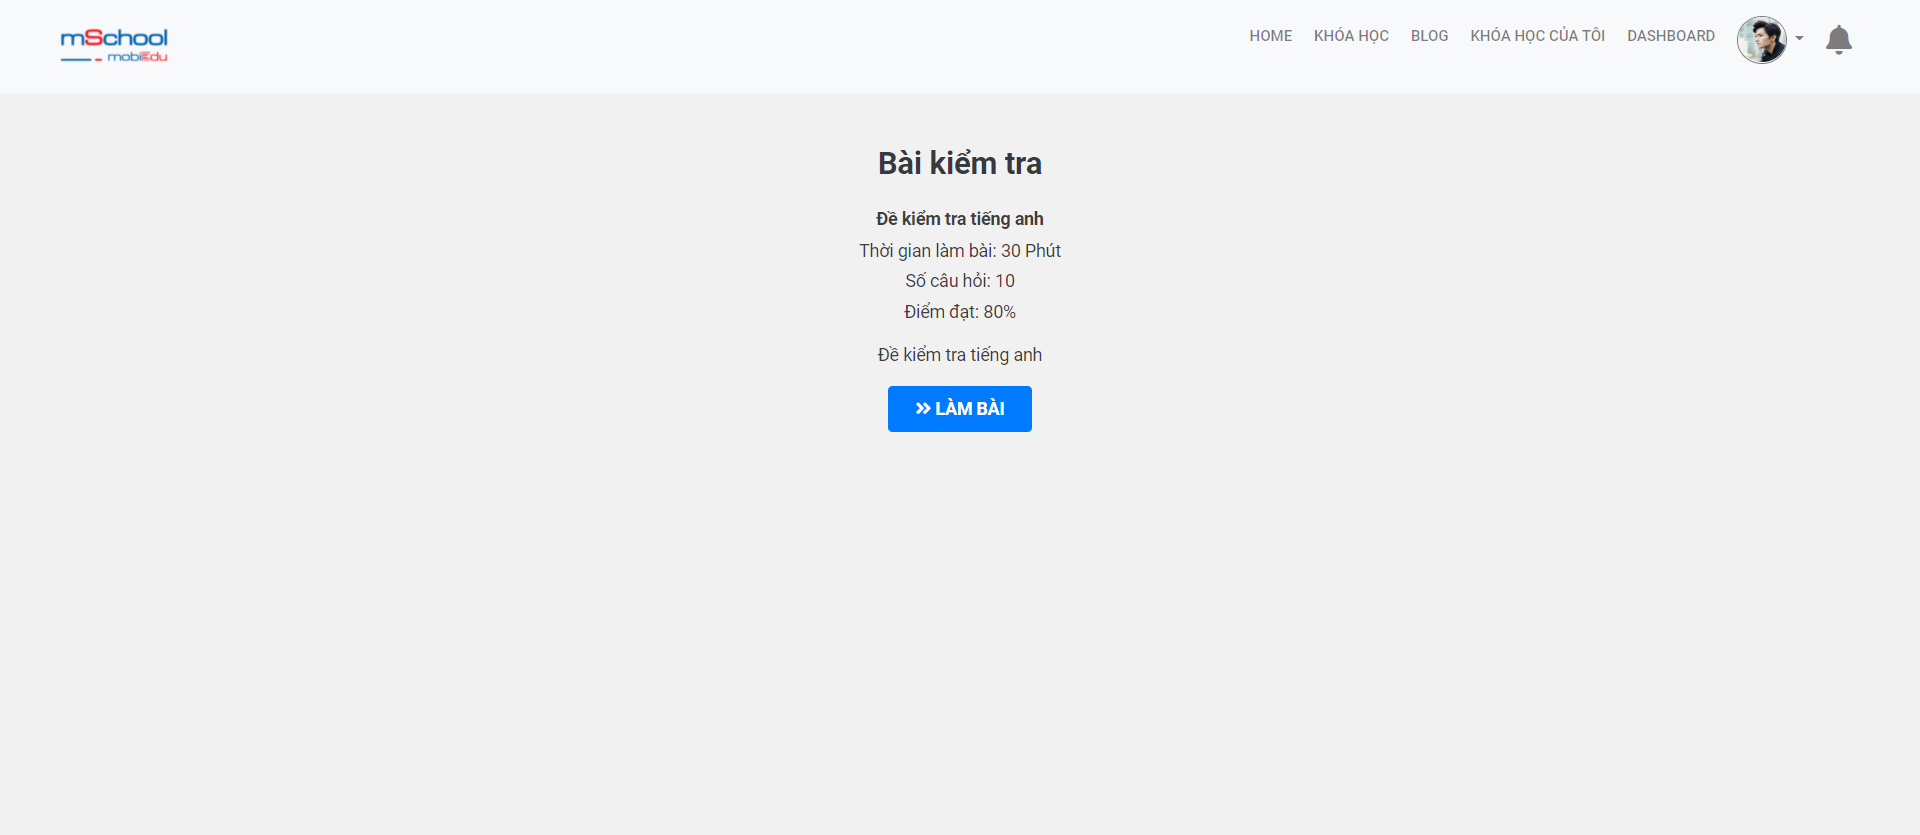
Task: Click the mSchool mobiEdu logo
Action: coord(114,45)
